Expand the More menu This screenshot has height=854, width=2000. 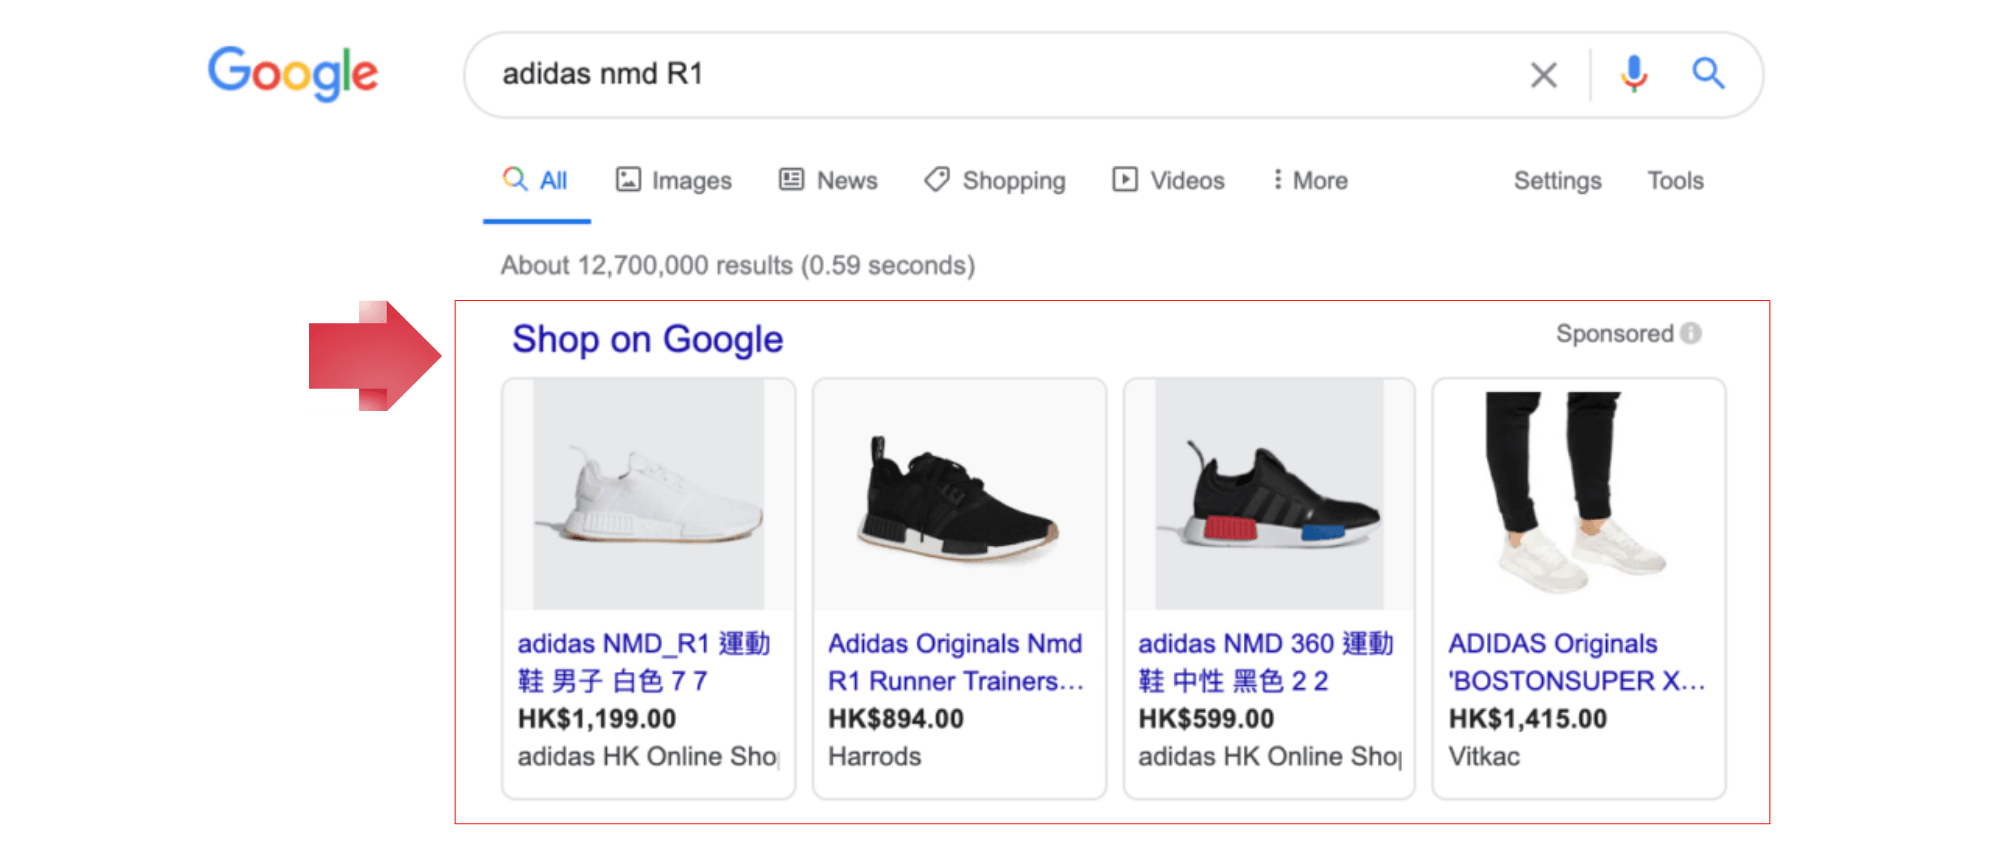pyautogui.click(x=1310, y=180)
